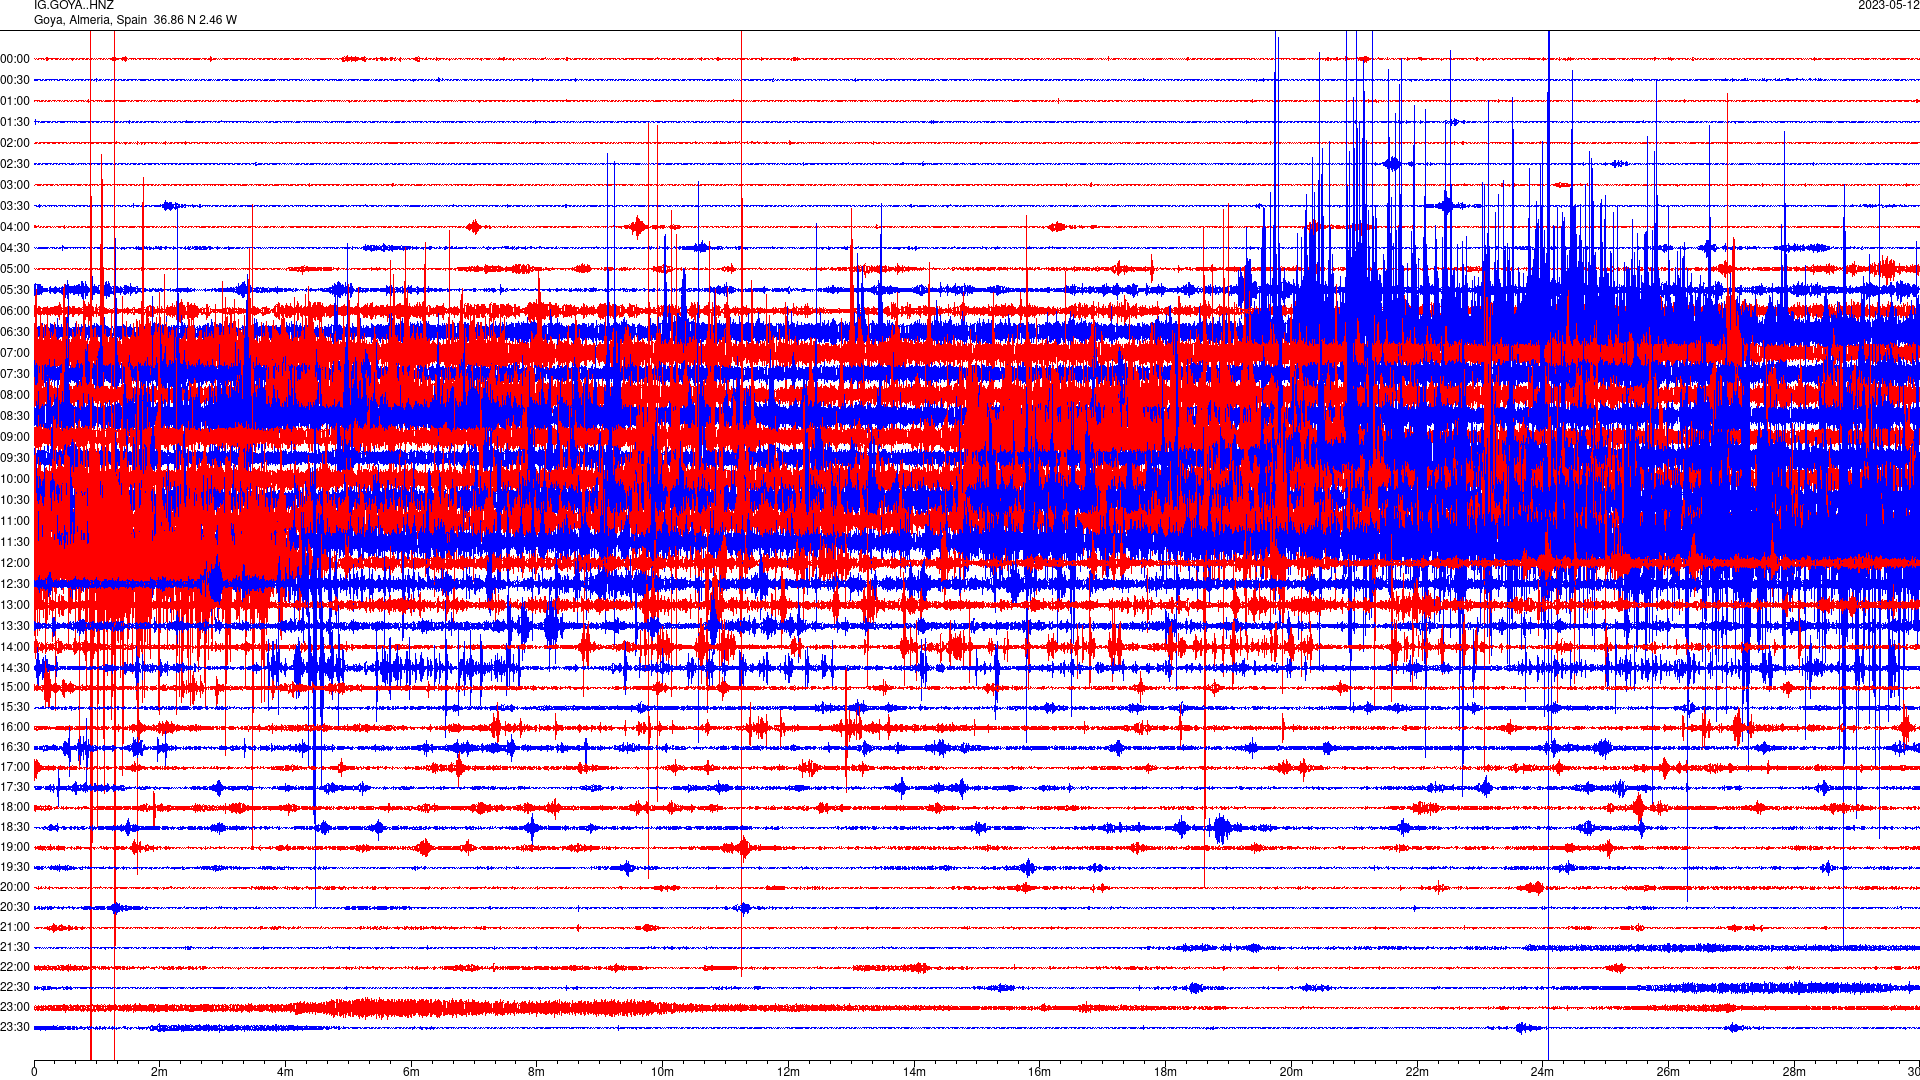
Task: Select the 06:00 time row label
Action: pyautogui.click(x=15, y=311)
